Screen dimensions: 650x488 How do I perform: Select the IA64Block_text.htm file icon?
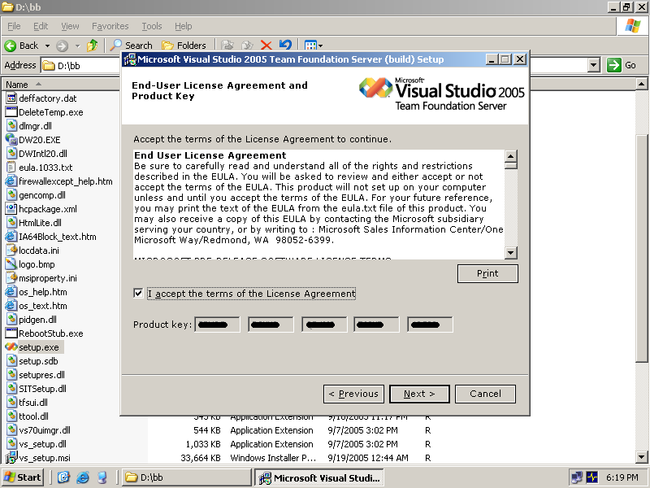pos(11,236)
